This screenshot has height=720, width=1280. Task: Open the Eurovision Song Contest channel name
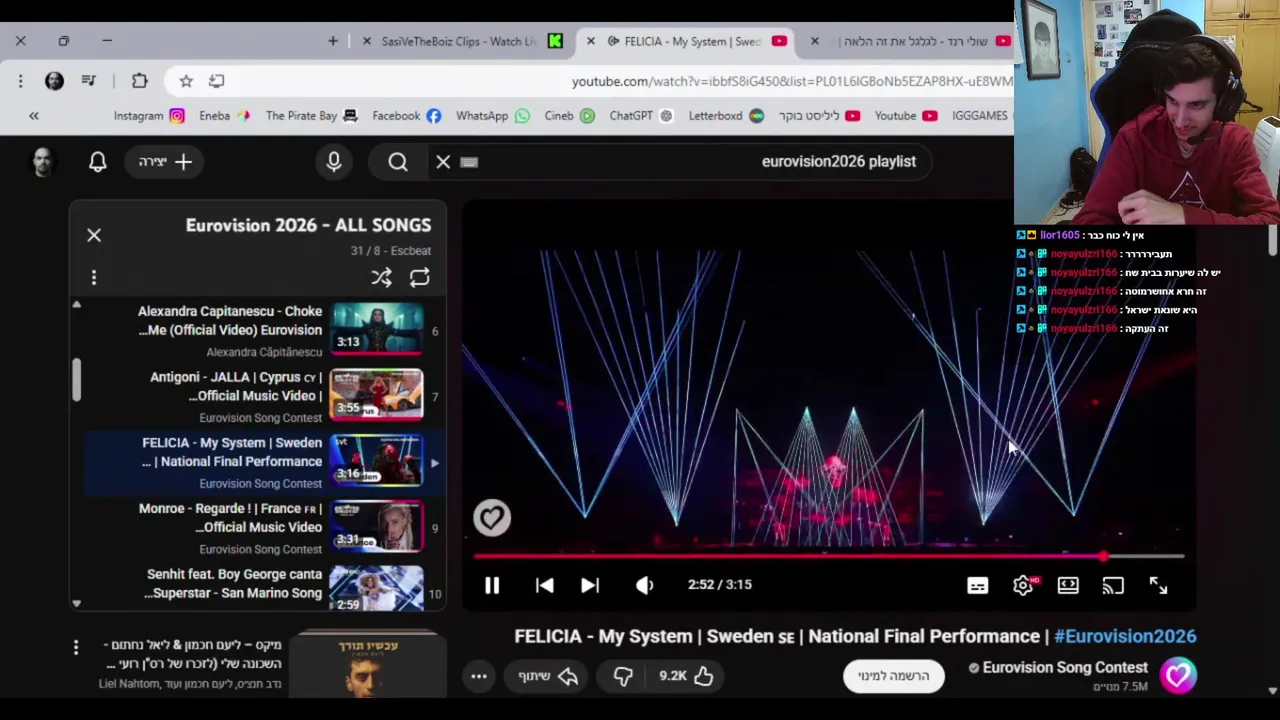point(1065,667)
